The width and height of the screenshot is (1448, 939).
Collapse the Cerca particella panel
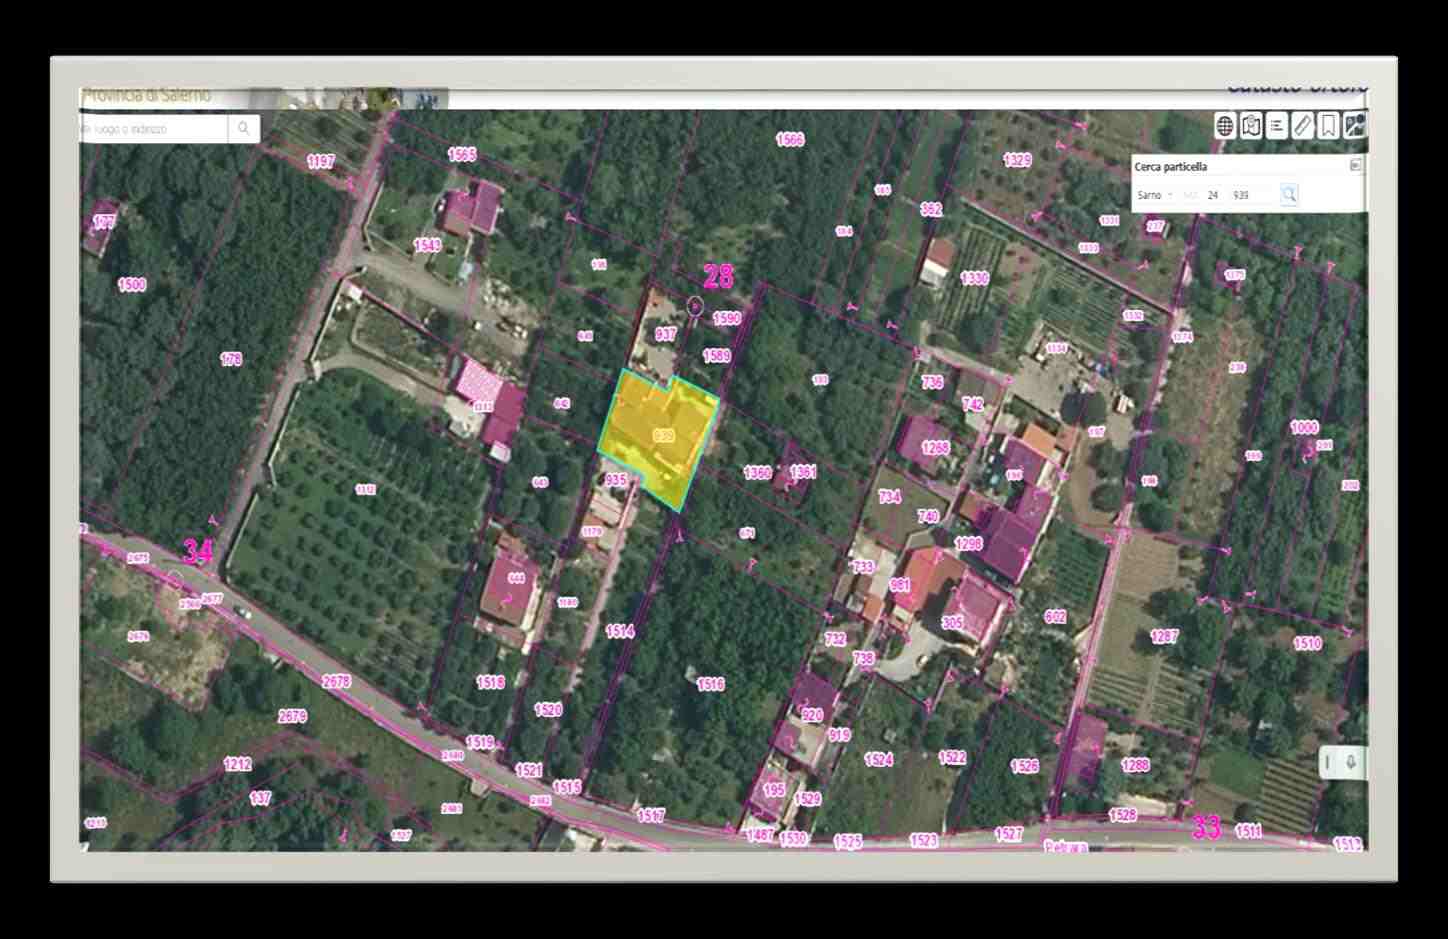click(x=1356, y=166)
